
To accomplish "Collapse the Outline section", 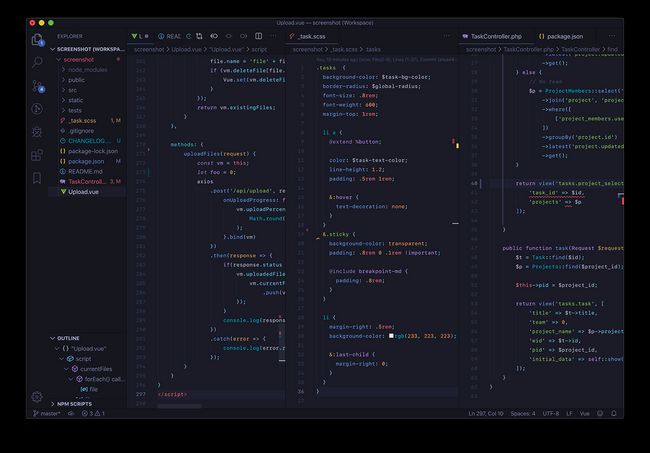I will point(69,338).
